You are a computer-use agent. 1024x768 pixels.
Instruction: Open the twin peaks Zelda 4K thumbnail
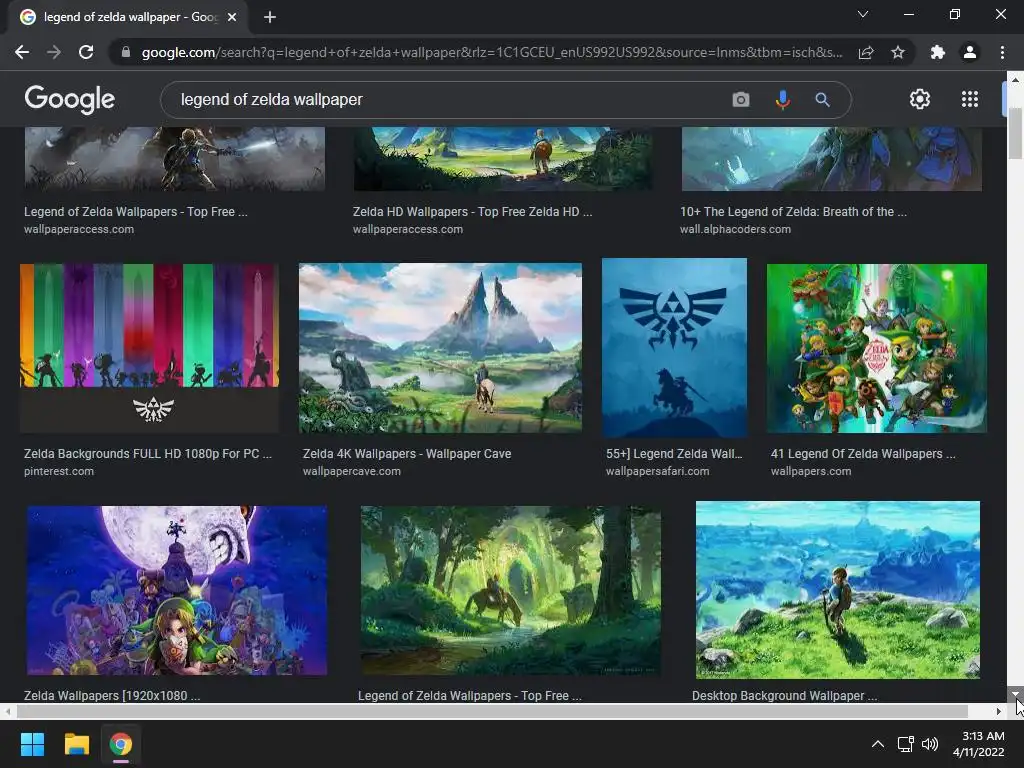click(440, 348)
